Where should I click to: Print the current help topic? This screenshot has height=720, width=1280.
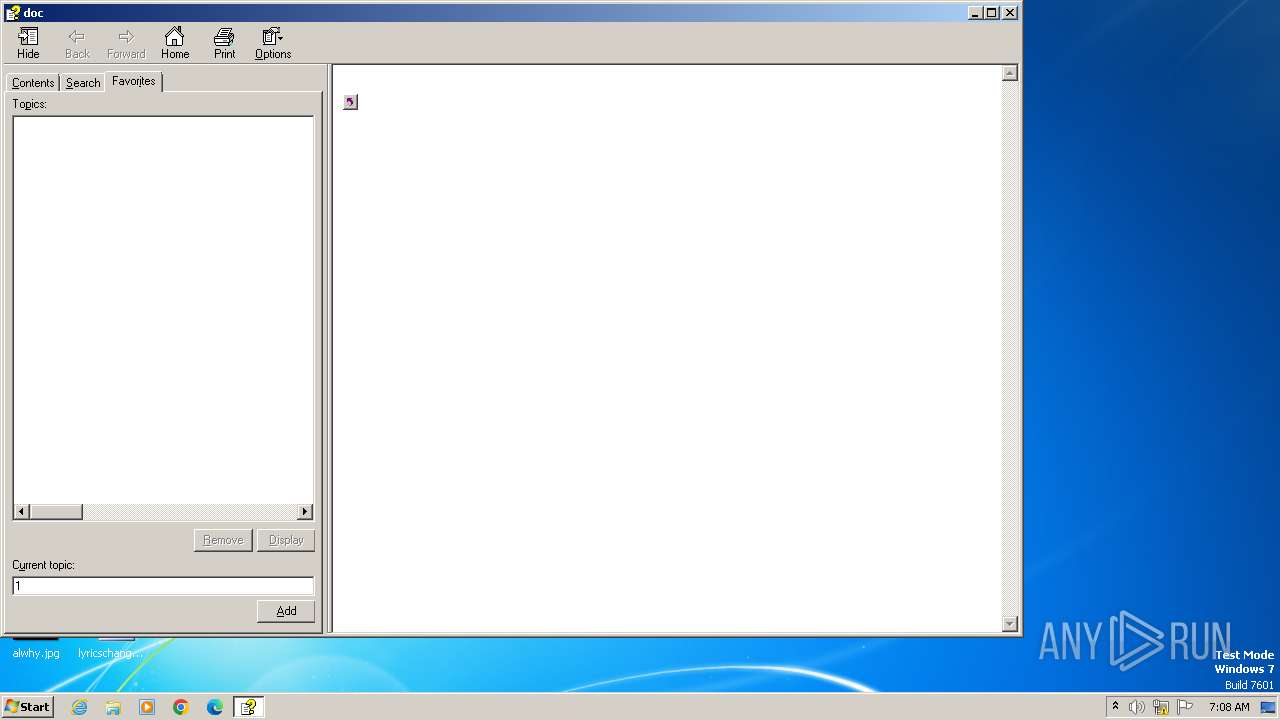[x=224, y=43]
